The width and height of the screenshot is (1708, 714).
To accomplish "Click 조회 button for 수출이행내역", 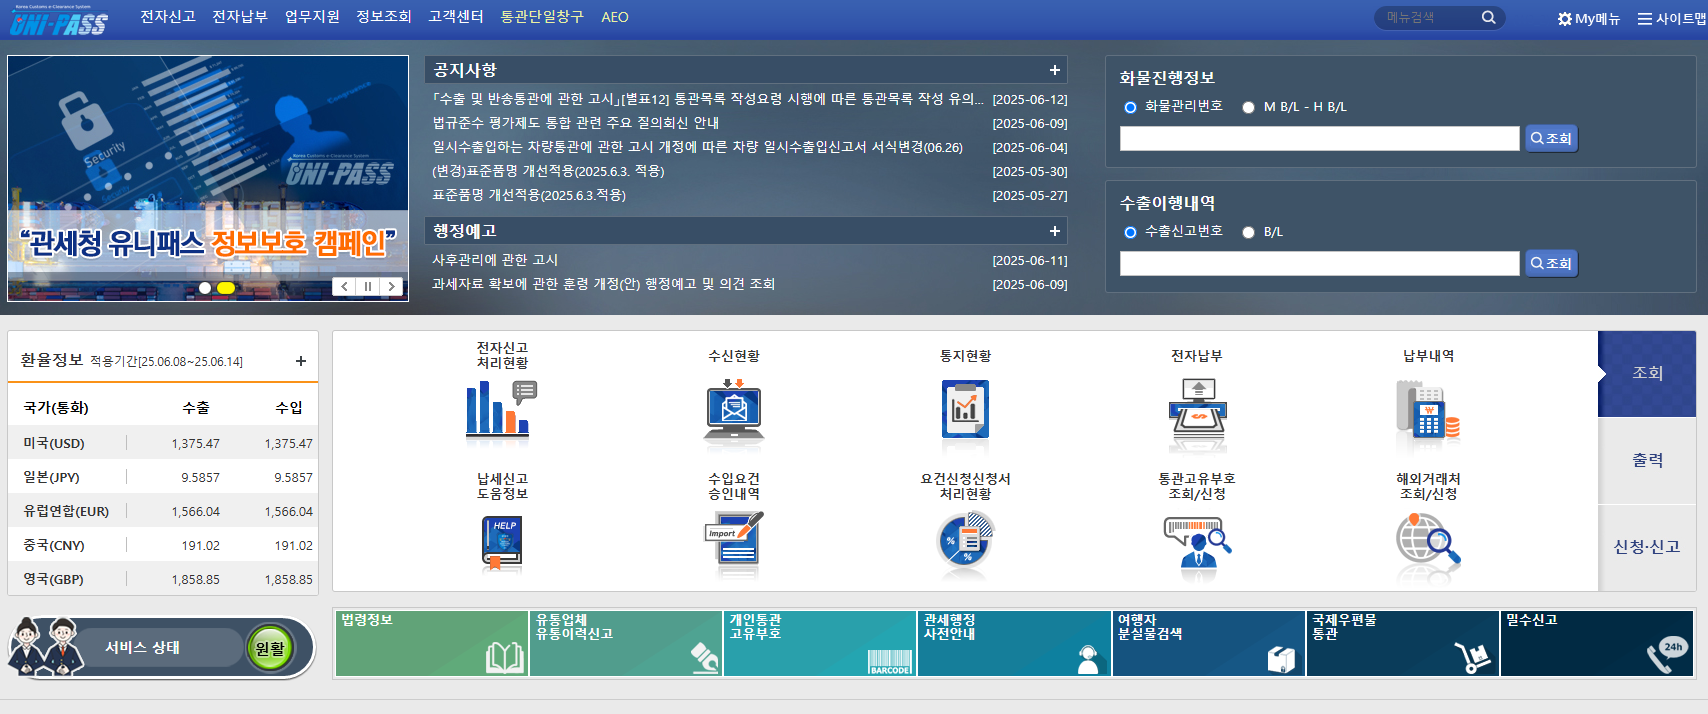I will tap(1551, 263).
